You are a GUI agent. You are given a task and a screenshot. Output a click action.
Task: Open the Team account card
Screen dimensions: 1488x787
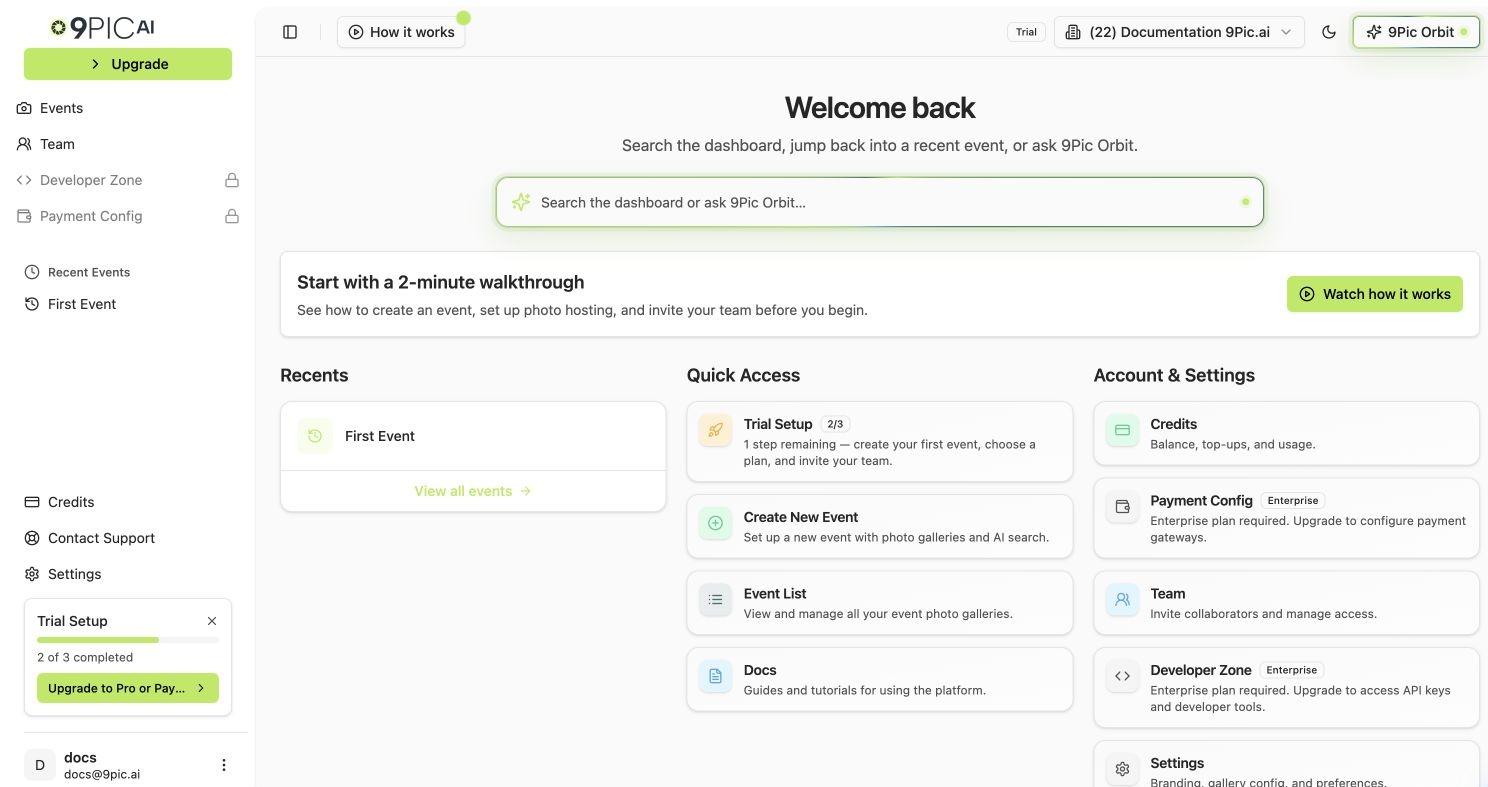(x=1286, y=603)
